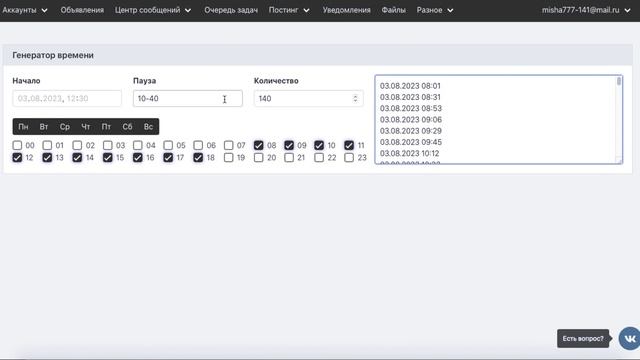Open Очередь задач in the navbar

231,10
